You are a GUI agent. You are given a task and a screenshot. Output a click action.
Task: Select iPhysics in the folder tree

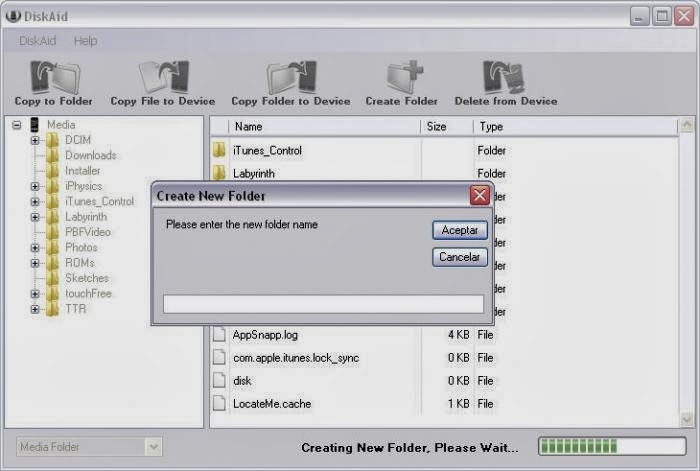point(83,186)
